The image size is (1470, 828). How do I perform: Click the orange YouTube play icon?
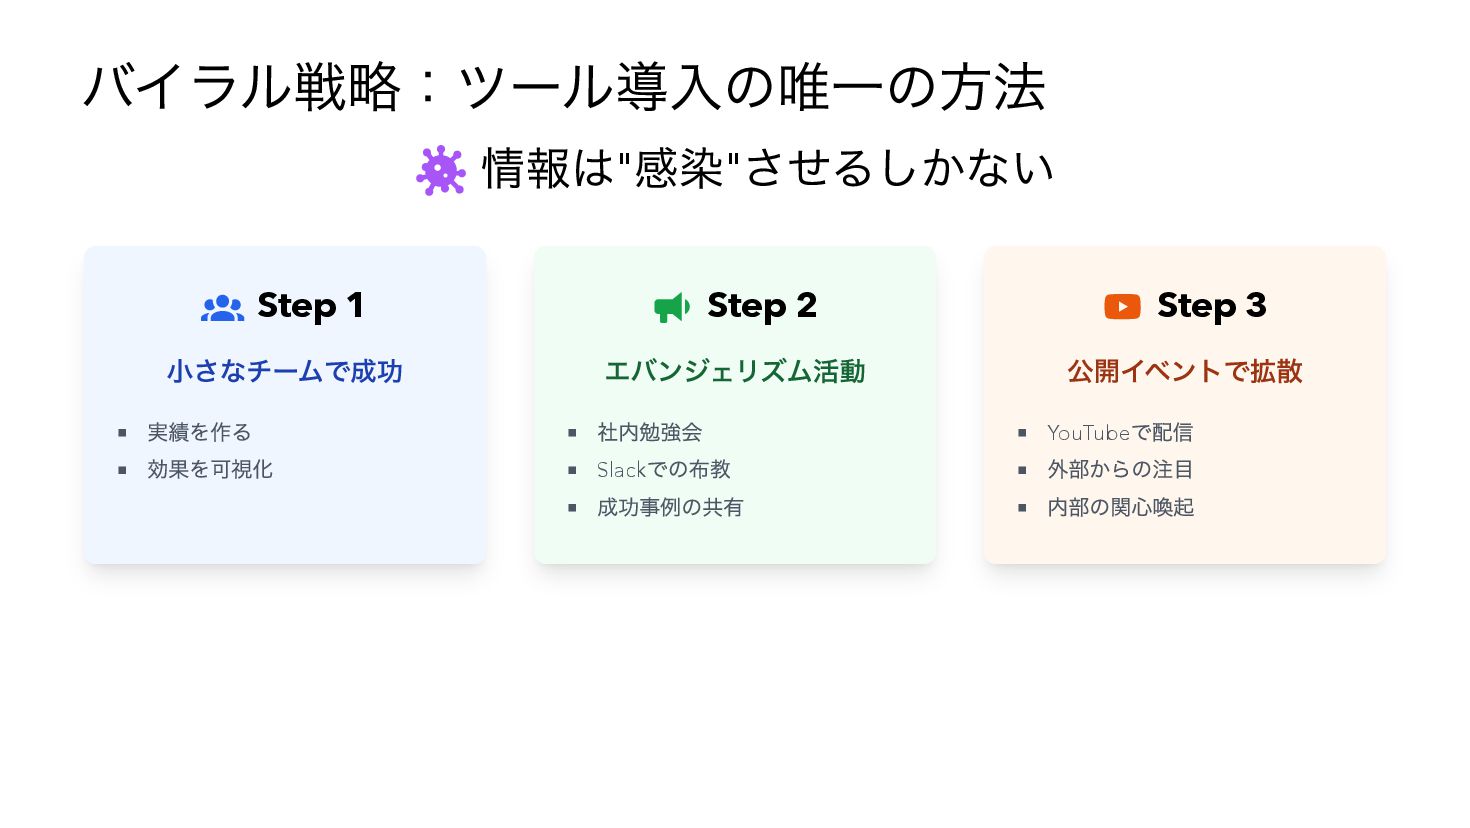[1122, 306]
